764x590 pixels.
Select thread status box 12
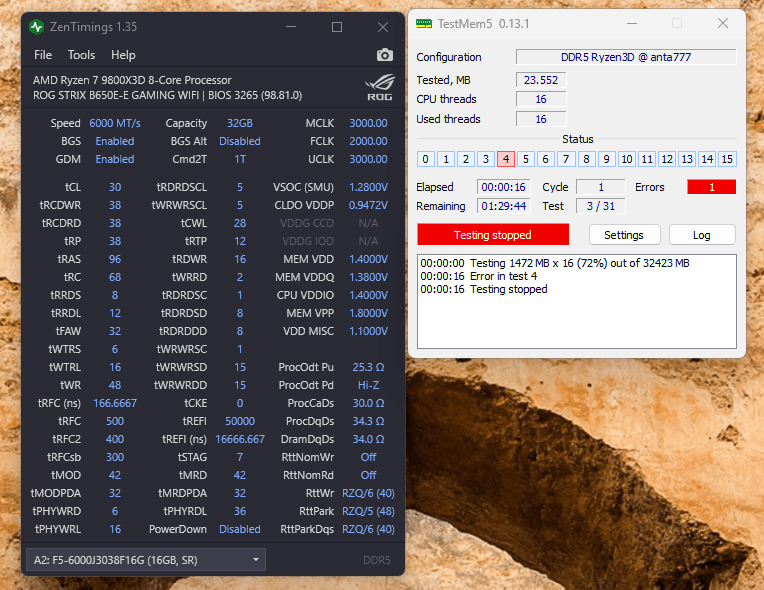coord(667,159)
